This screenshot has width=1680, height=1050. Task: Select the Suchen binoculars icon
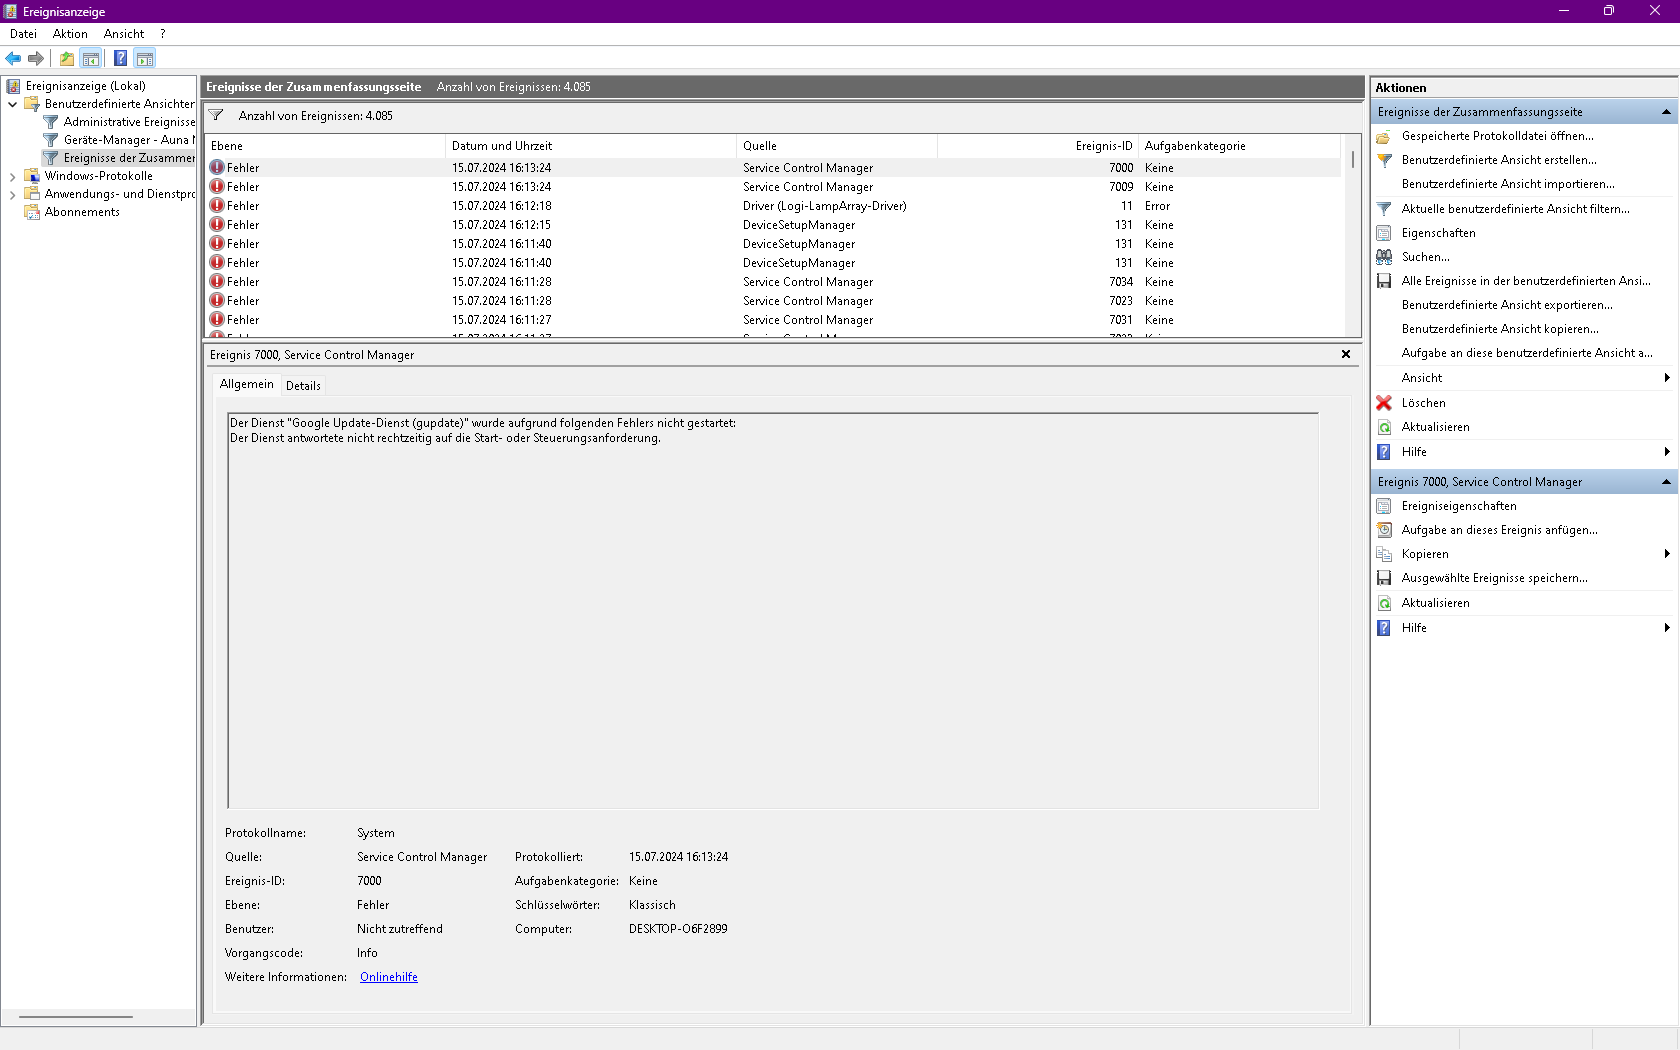(x=1385, y=257)
